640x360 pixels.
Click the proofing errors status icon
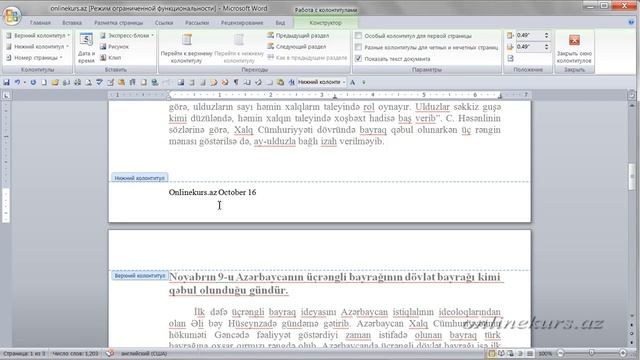(109, 354)
